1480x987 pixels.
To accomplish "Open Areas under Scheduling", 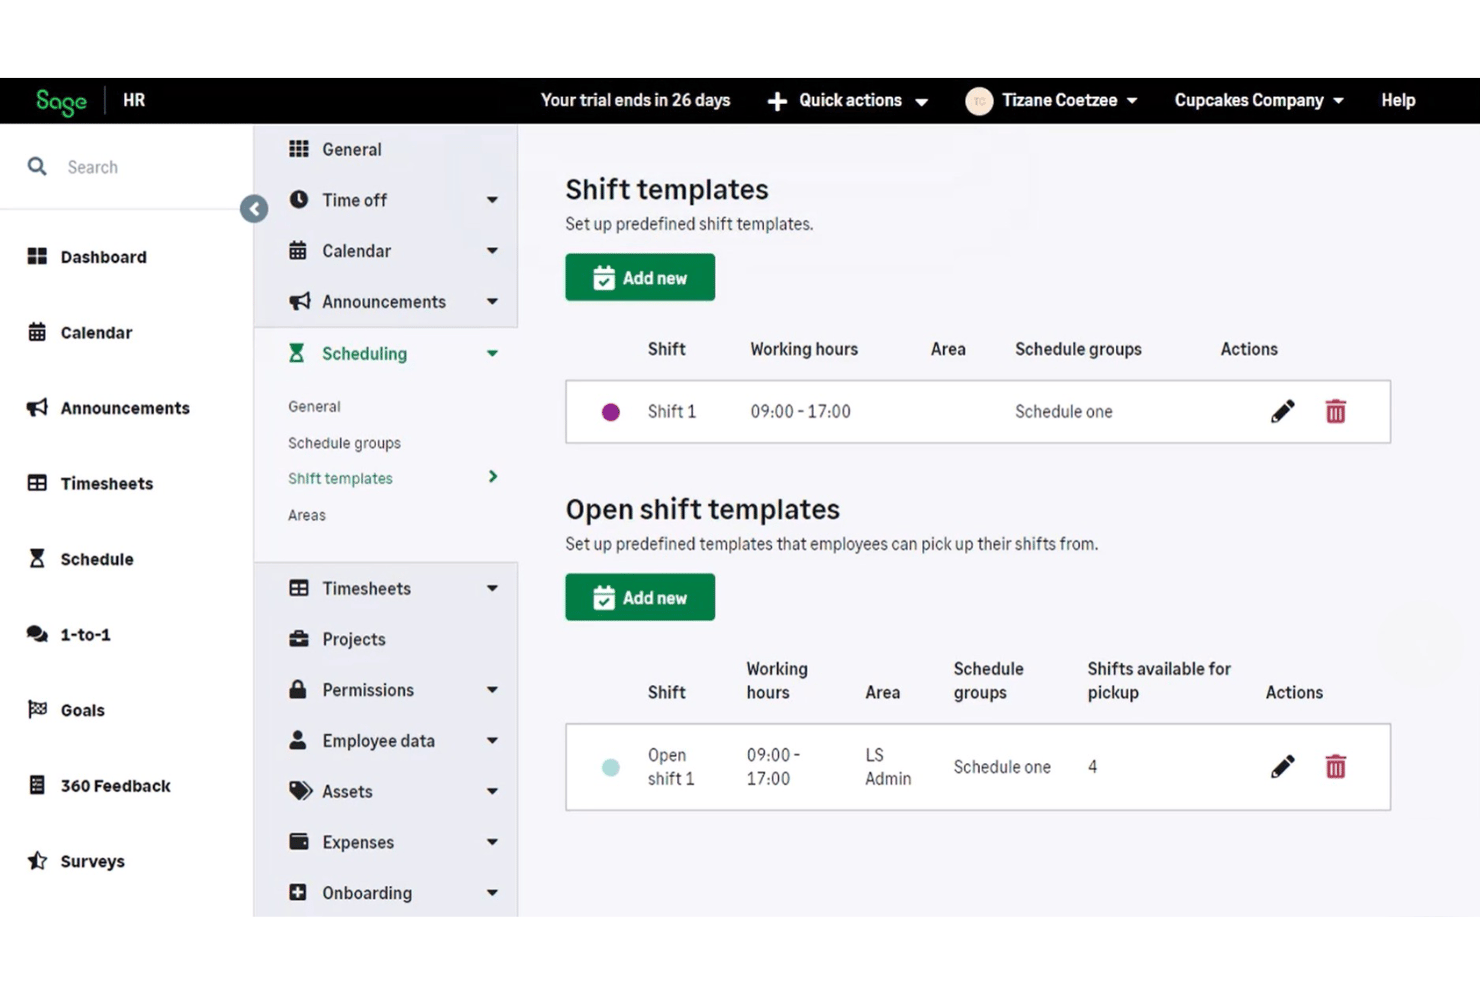I will pyautogui.click(x=307, y=515).
